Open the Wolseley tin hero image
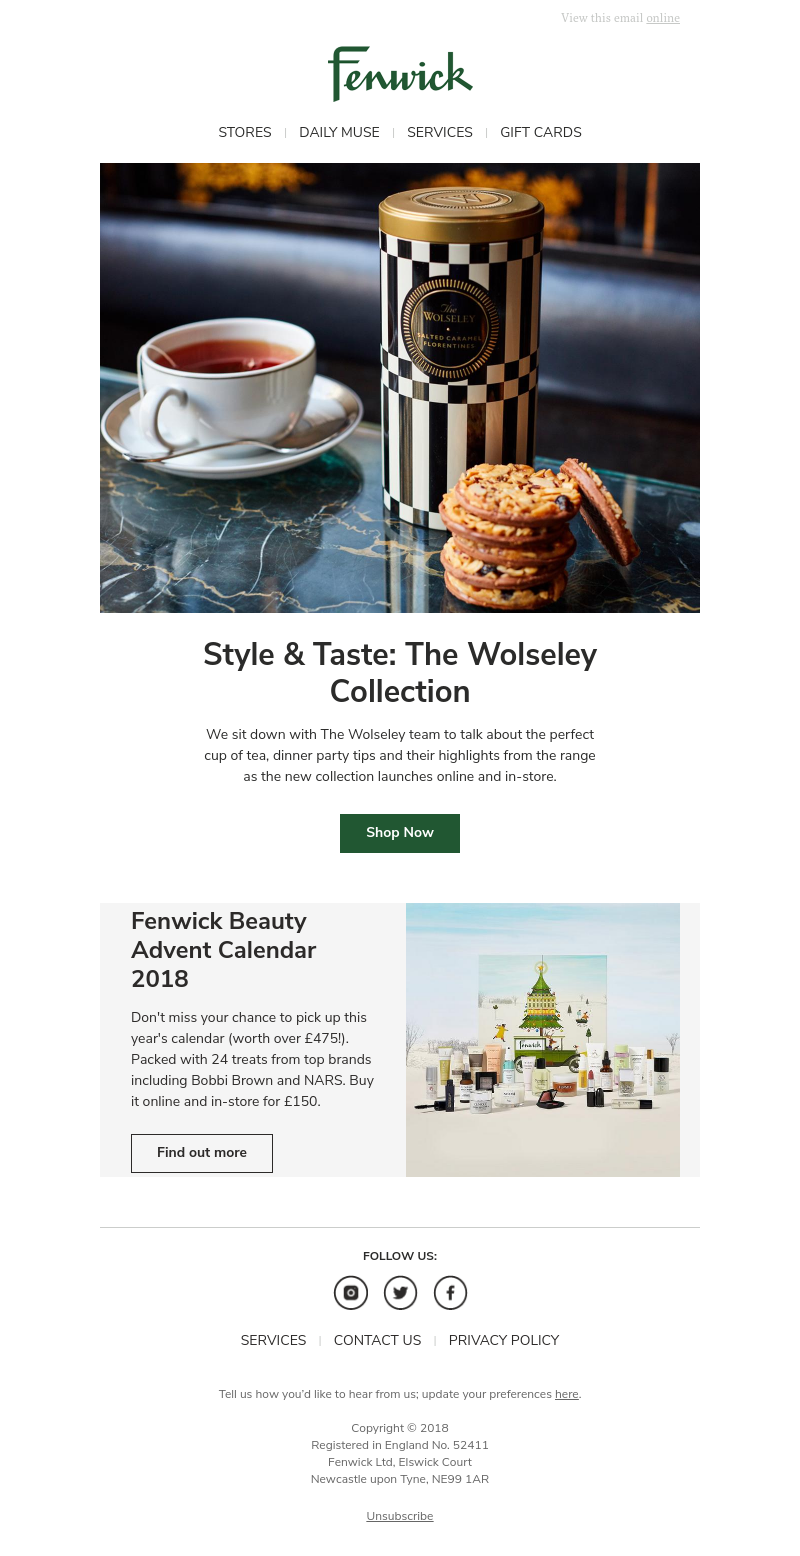Screen dimensions: 800x1556 tap(400, 388)
